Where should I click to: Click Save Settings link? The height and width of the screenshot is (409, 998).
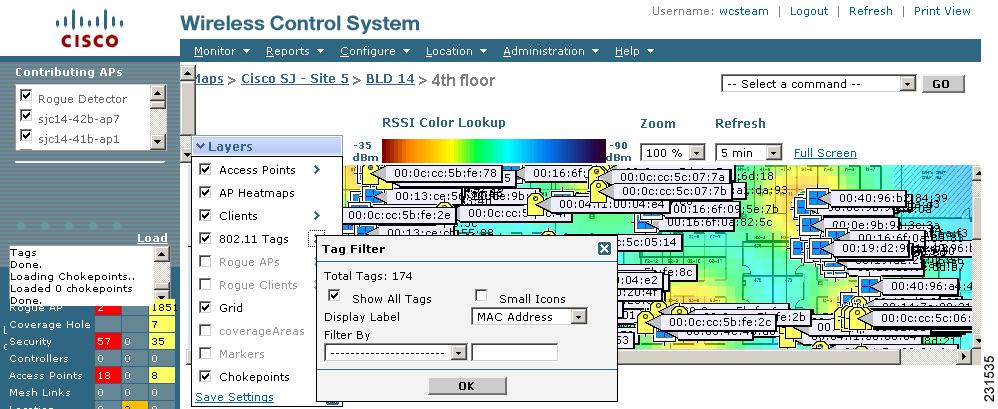pos(234,397)
